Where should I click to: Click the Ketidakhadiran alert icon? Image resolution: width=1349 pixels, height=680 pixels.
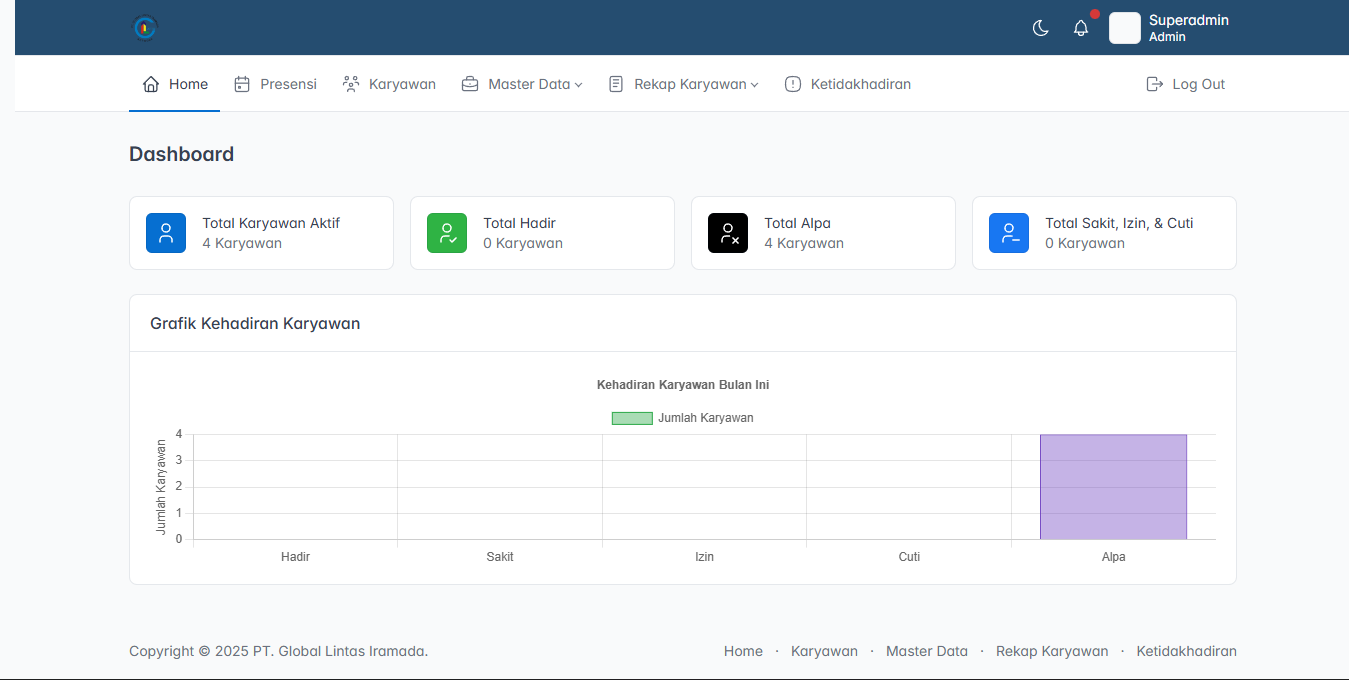(x=793, y=84)
